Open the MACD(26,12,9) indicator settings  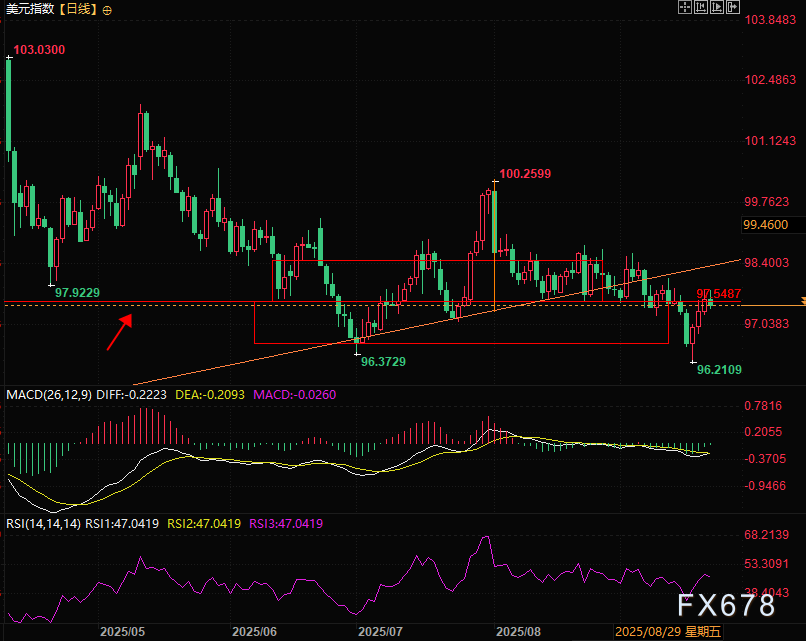(x=49, y=395)
